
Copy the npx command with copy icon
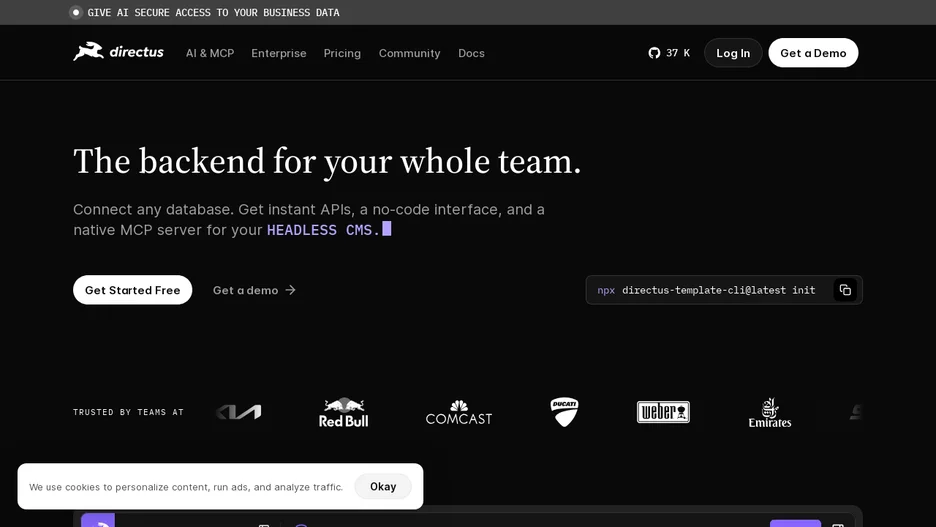[x=845, y=290]
